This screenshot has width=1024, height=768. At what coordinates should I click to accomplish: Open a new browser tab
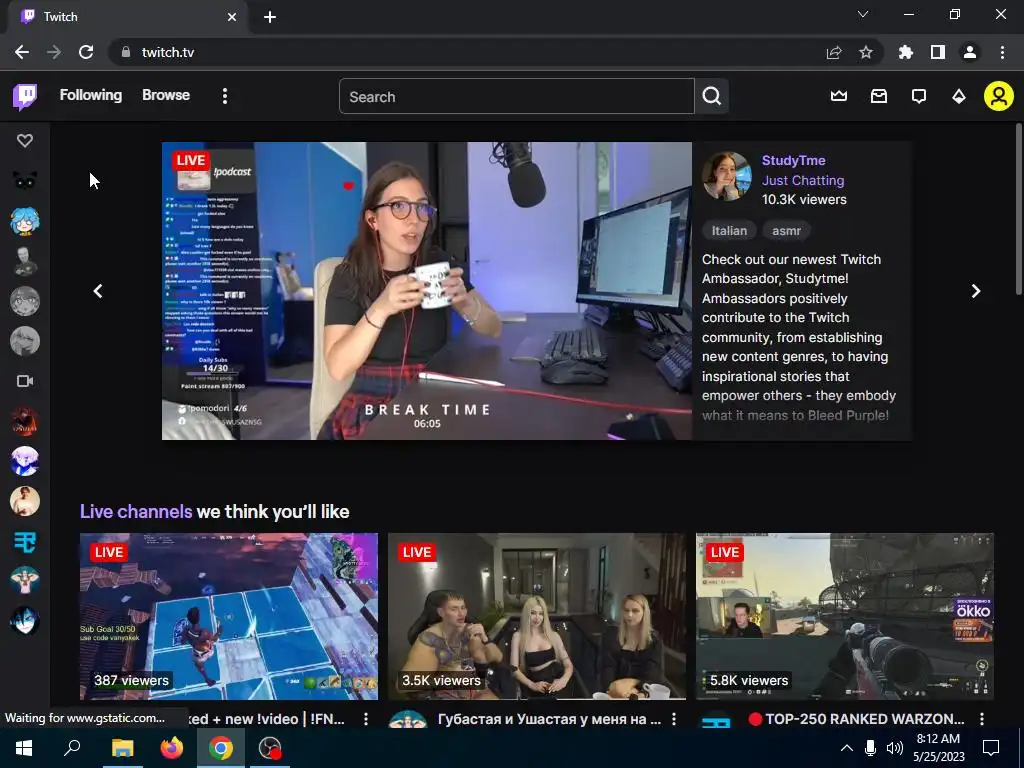pos(270,17)
